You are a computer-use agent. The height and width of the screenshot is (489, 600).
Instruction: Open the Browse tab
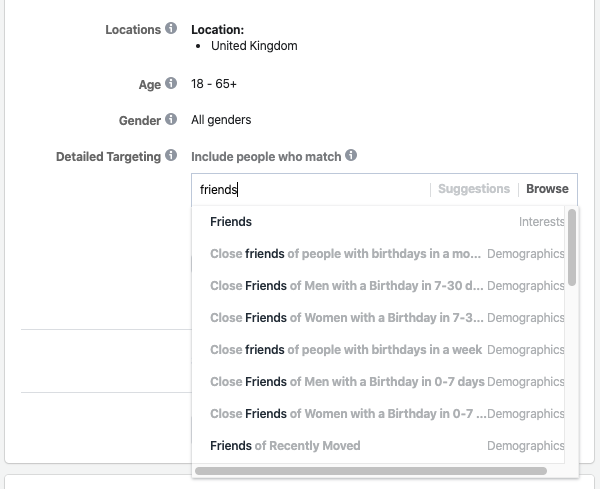[547, 189]
